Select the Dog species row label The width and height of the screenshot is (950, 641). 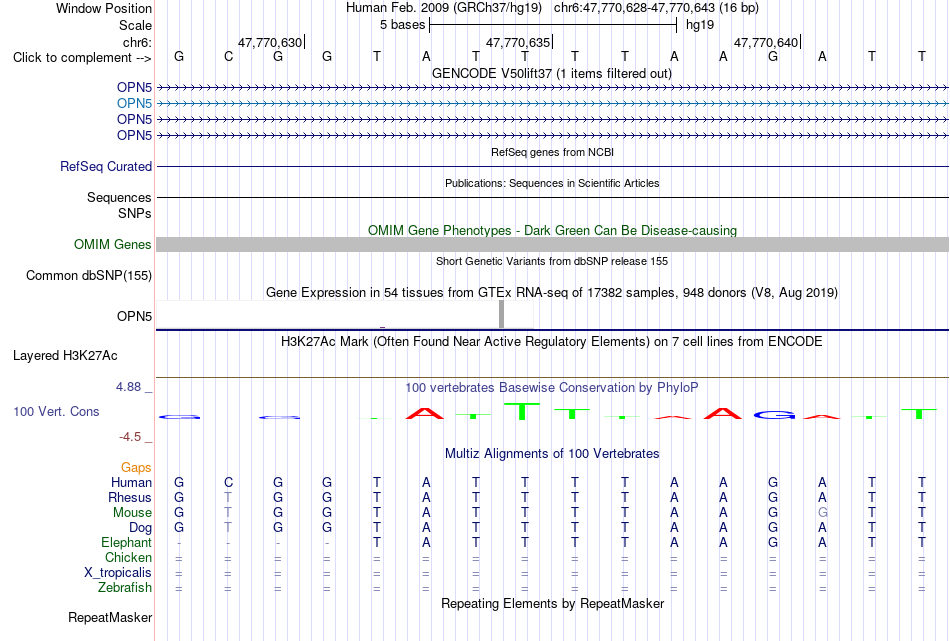pos(140,528)
